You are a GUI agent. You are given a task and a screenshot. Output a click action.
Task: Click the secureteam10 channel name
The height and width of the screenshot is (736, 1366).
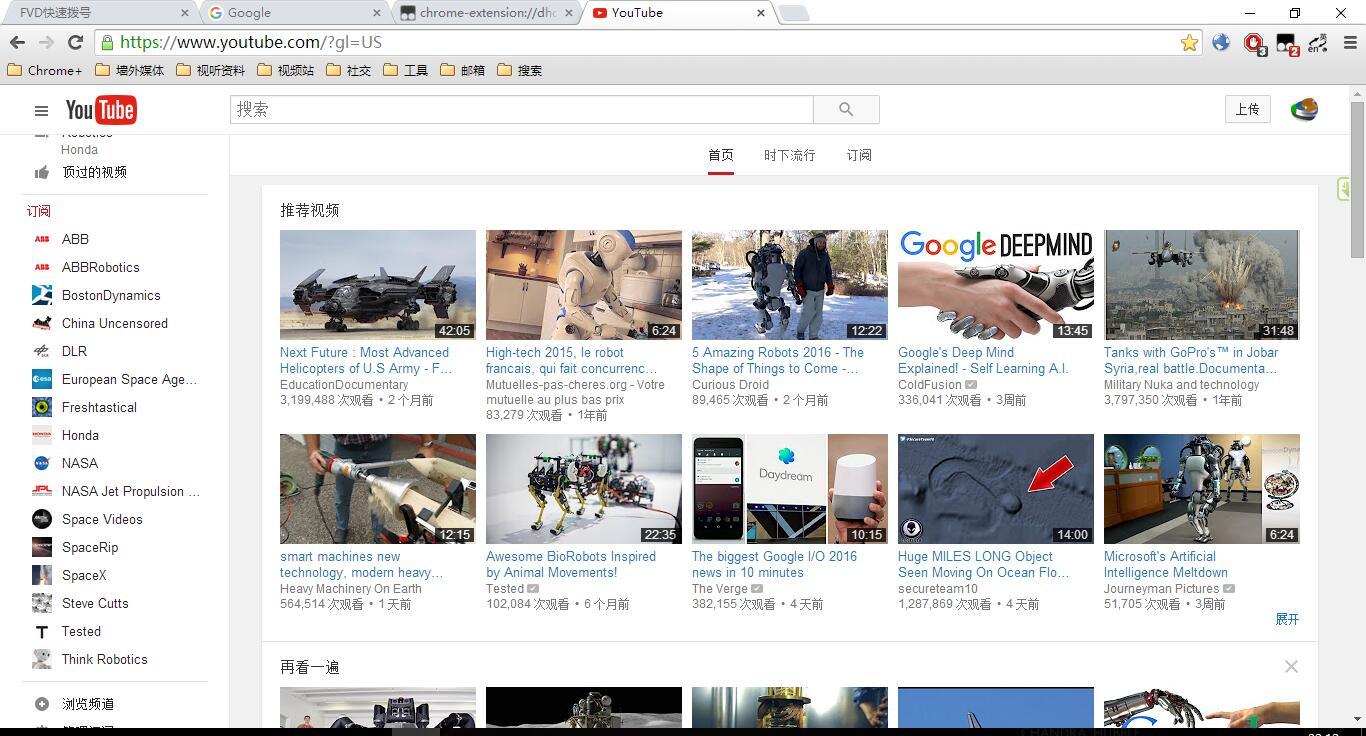pyautogui.click(x=938, y=588)
